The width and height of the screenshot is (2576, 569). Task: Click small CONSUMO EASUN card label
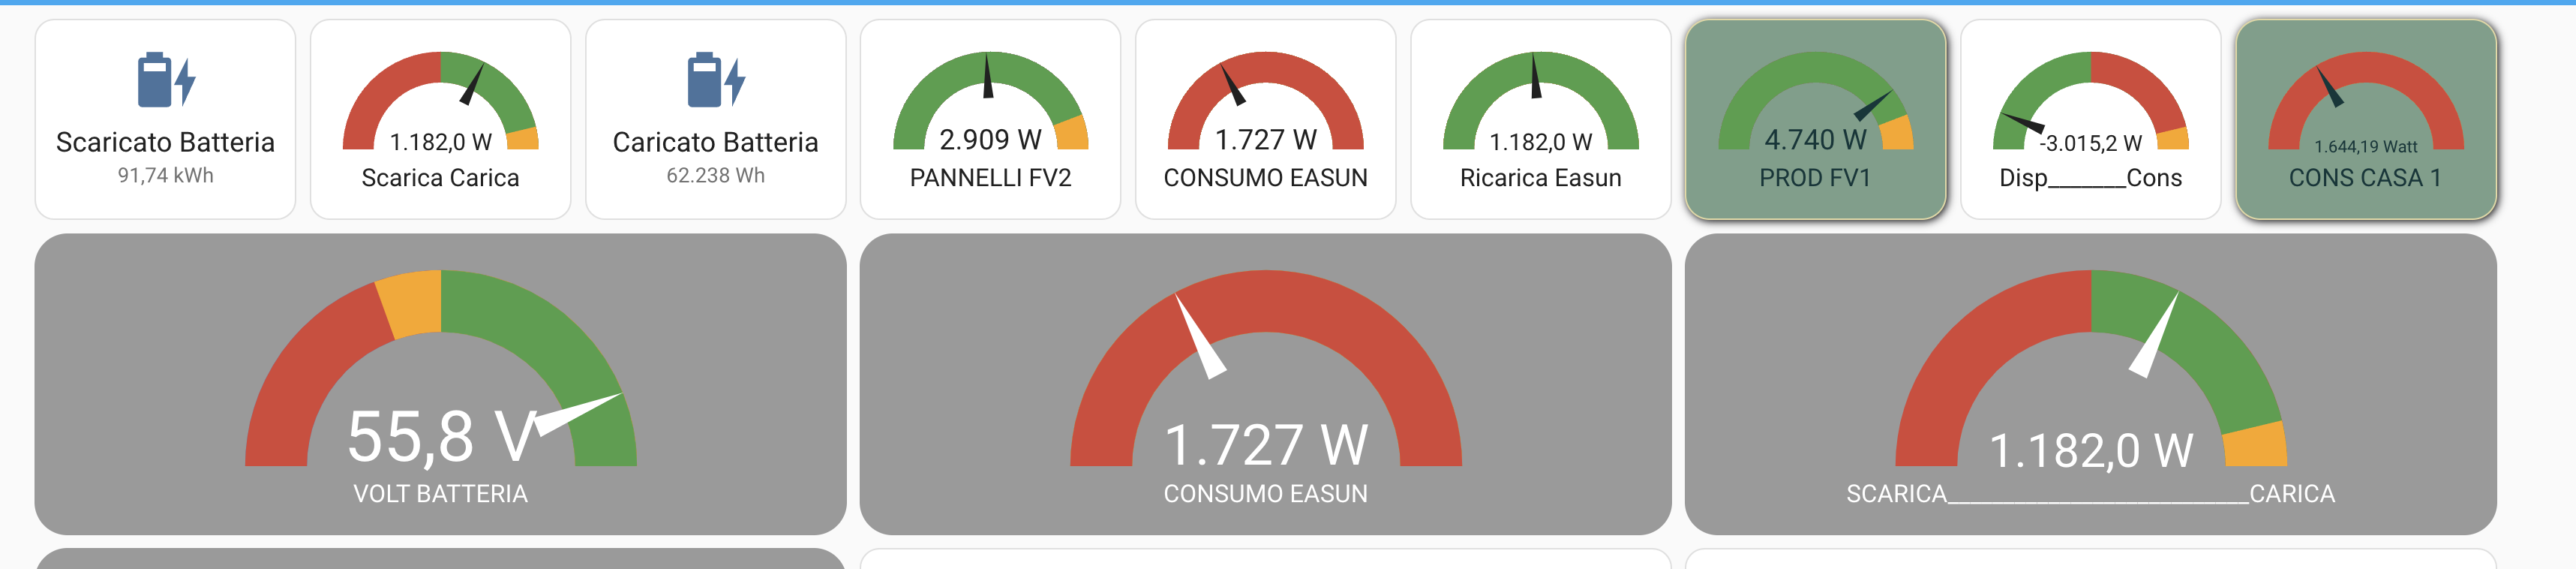coord(1266,178)
